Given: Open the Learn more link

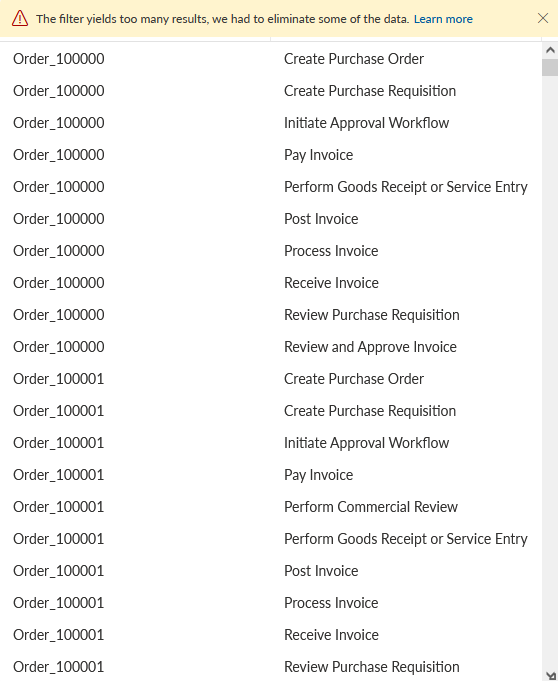Looking at the screenshot, I should coord(443,19).
